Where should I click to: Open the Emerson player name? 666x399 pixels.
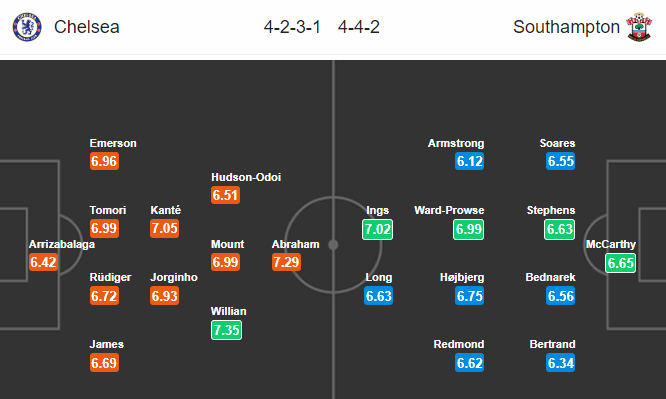(x=113, y=143)
